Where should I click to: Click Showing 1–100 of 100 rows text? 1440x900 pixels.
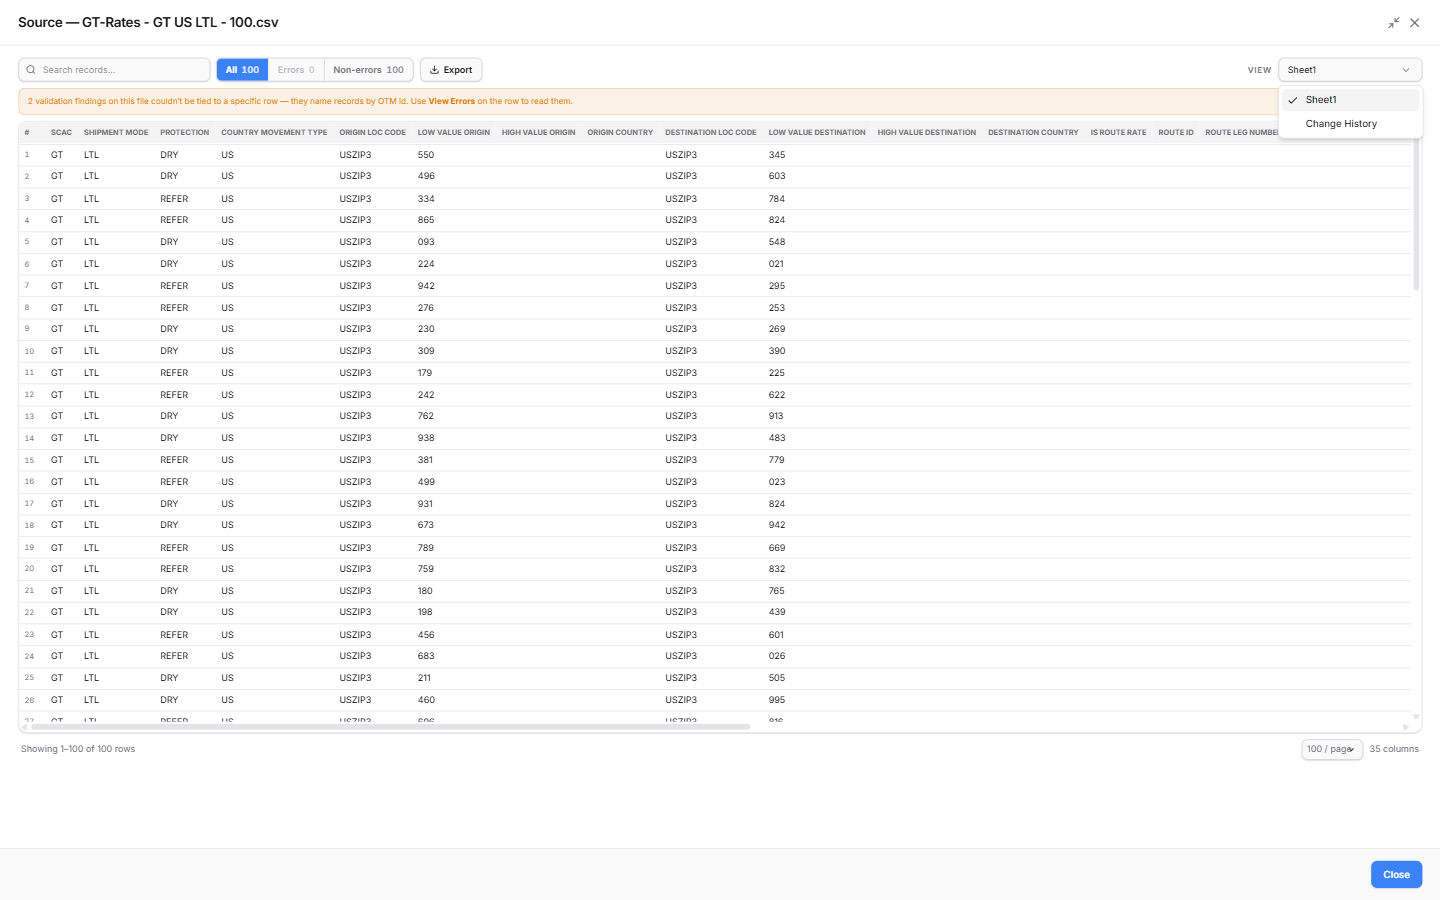click(78, 749)
